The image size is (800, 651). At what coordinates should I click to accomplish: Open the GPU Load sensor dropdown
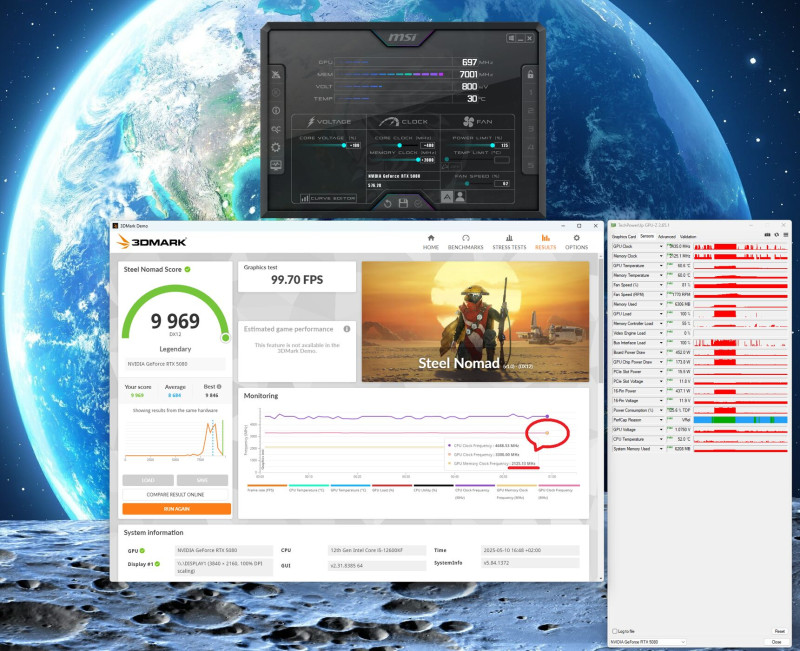[x=661, y=314]
